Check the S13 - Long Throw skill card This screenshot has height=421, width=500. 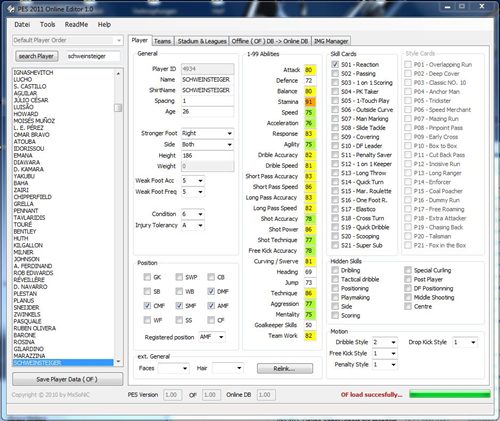tap(335, 173)
